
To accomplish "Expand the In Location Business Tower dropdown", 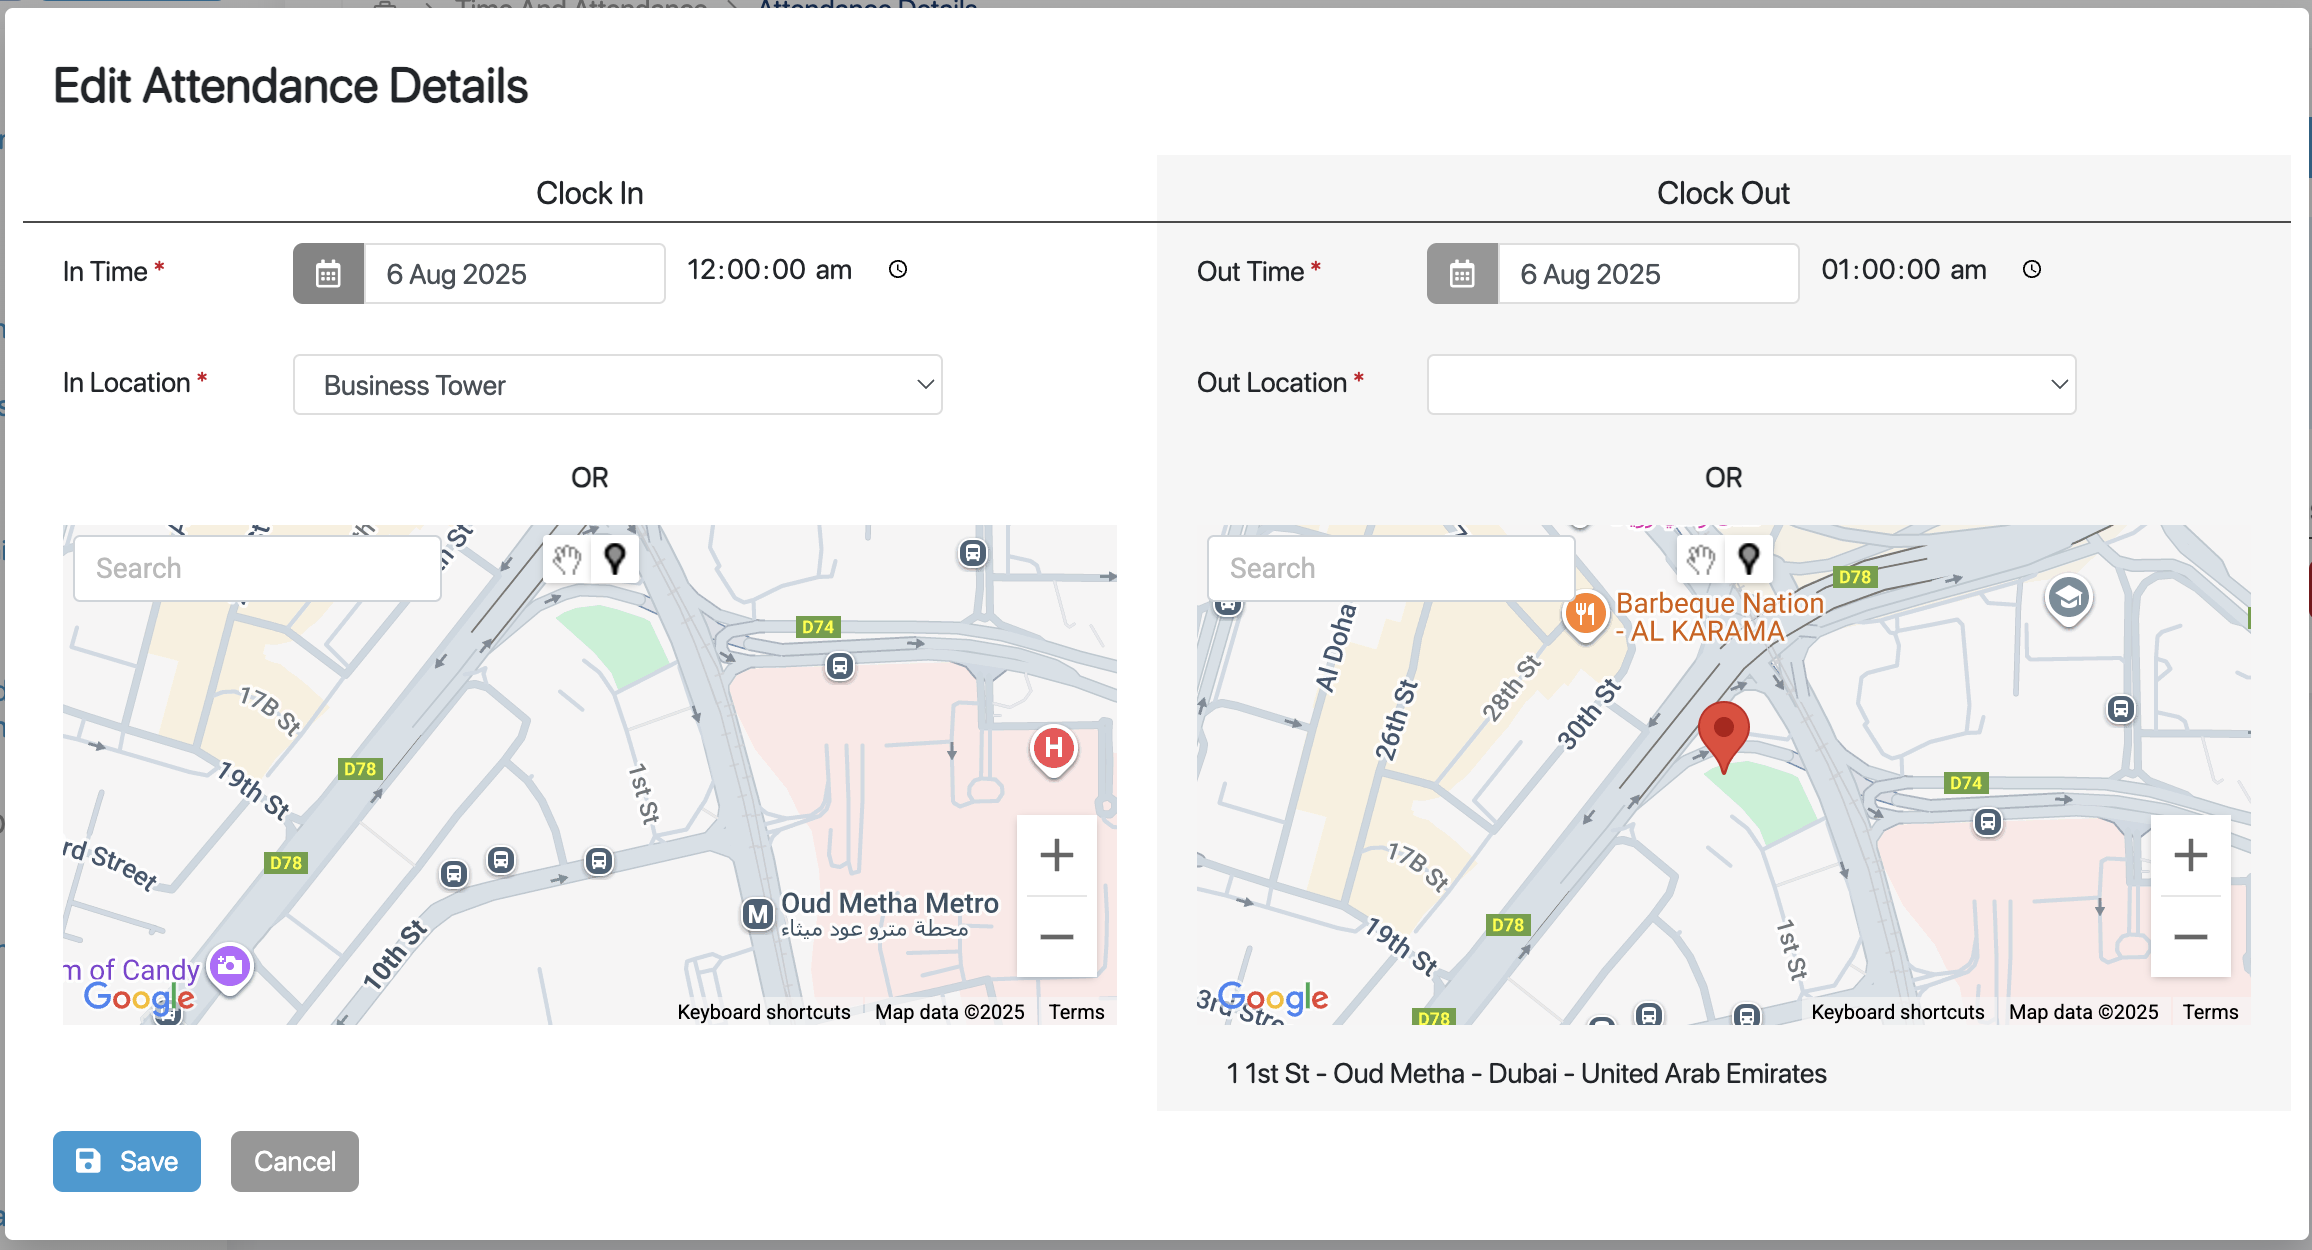I will pos(617,385).
